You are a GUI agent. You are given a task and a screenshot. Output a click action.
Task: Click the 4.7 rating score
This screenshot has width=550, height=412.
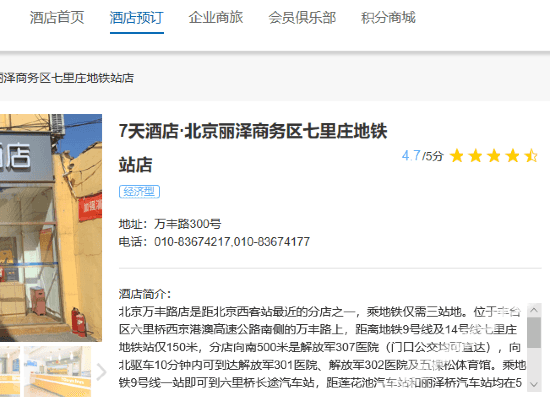(411, 156)
